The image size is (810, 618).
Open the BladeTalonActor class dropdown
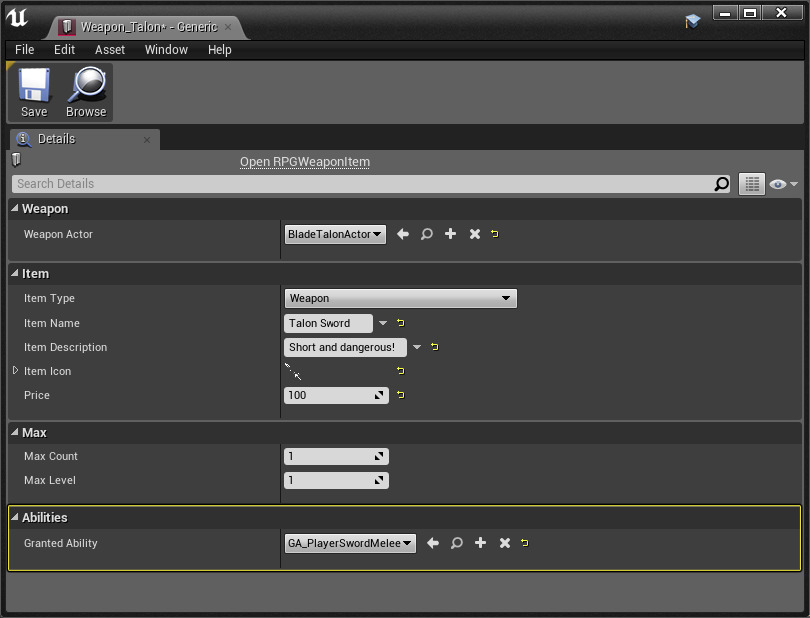pos(335,234)
